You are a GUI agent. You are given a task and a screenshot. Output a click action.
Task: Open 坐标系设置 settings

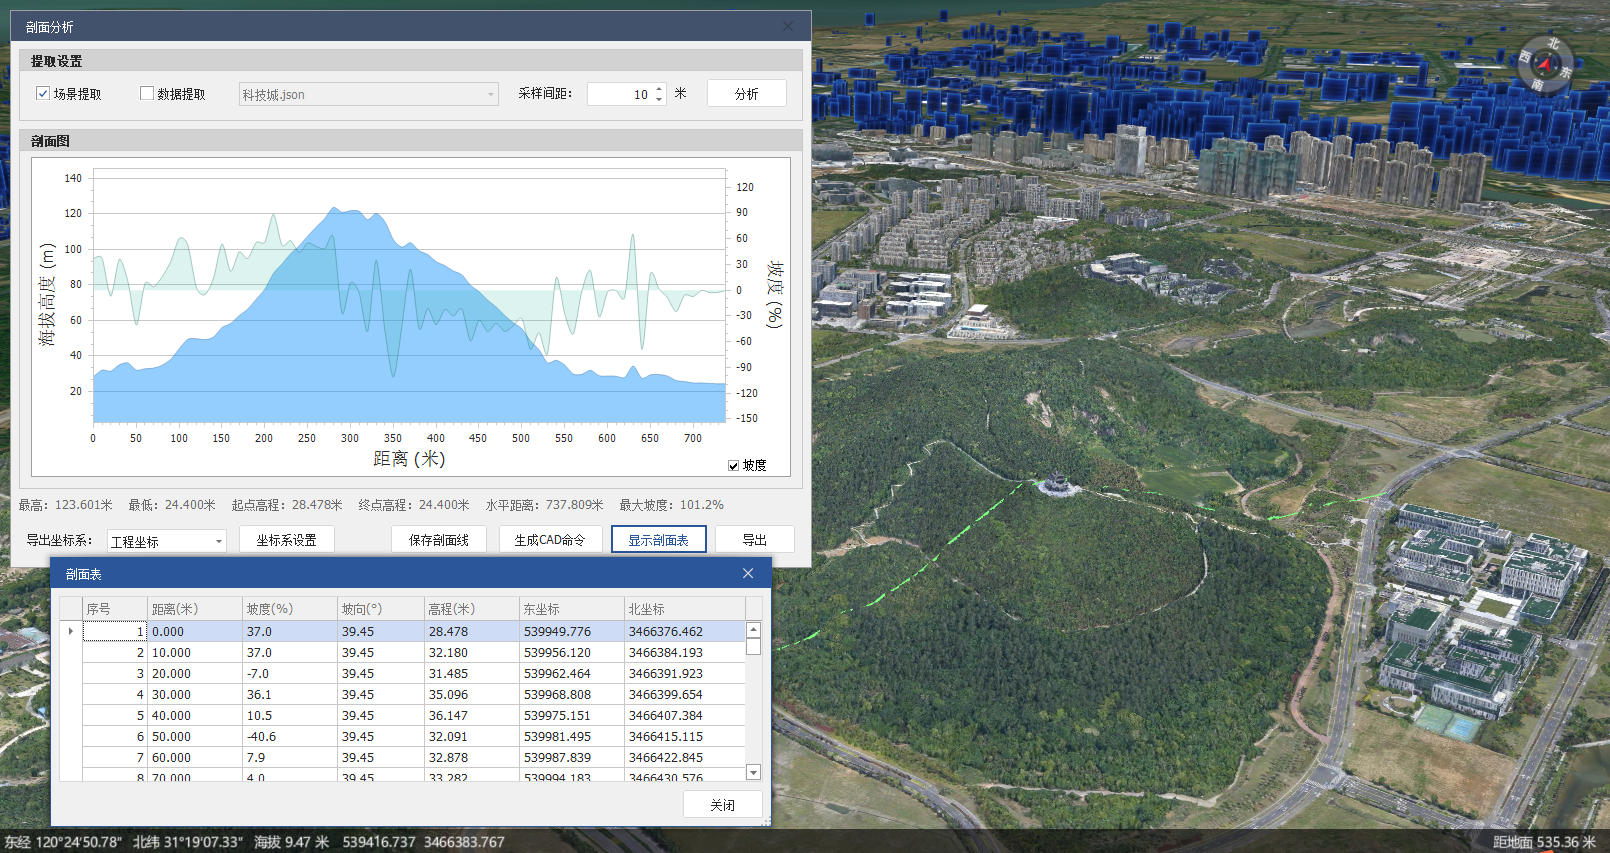286,540
